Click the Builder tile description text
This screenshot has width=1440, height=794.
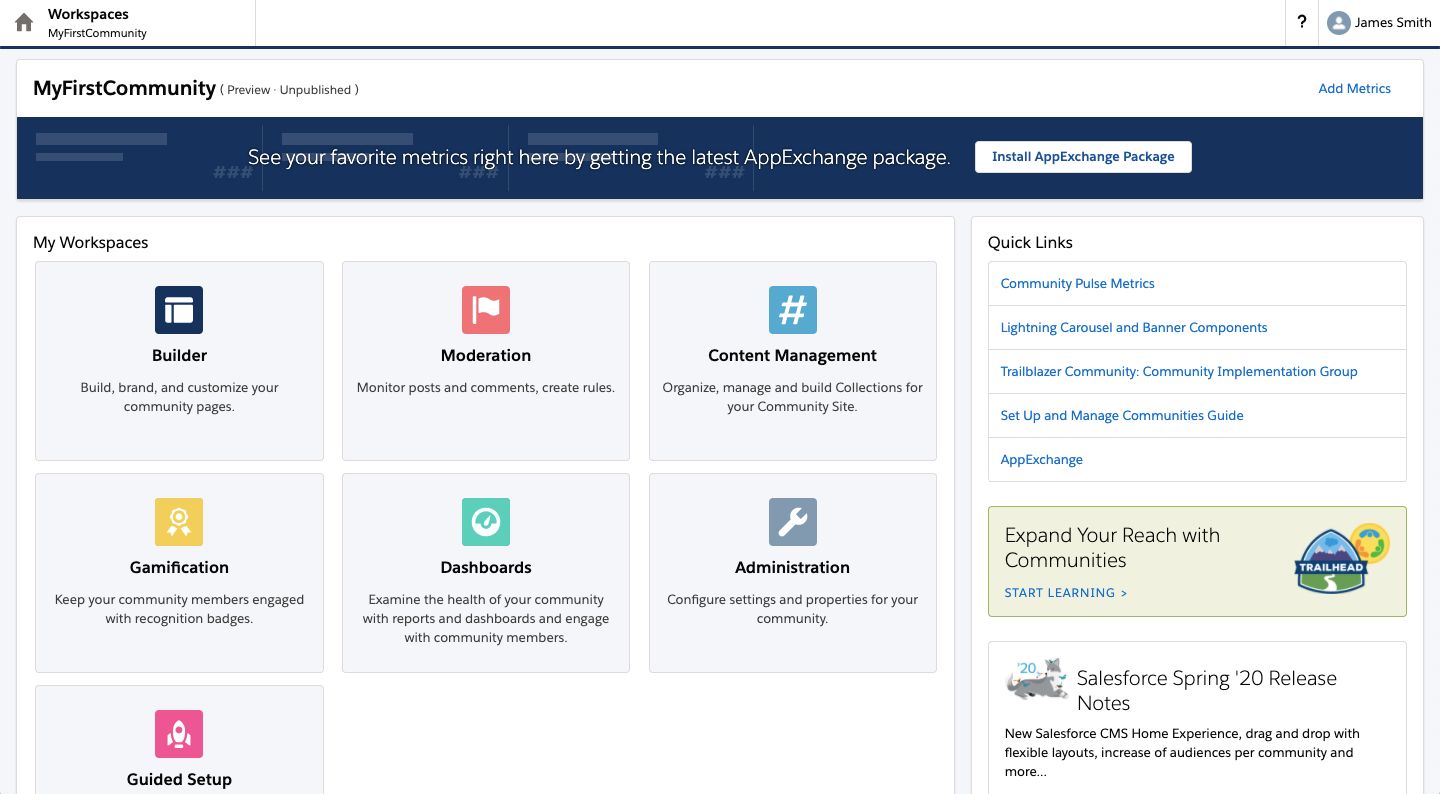179,397
